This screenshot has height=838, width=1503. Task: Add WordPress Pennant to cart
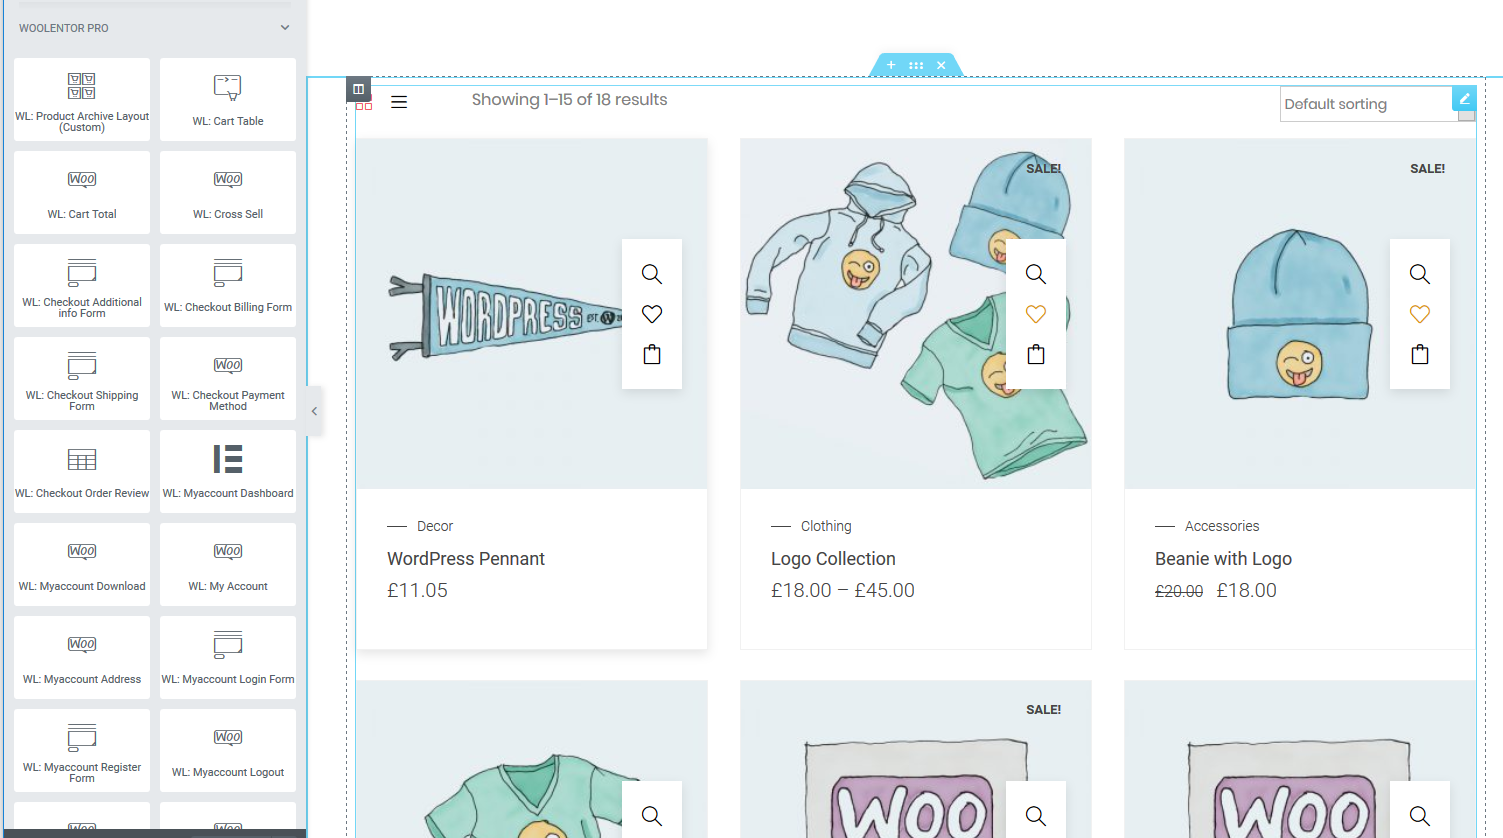[652, 354]
